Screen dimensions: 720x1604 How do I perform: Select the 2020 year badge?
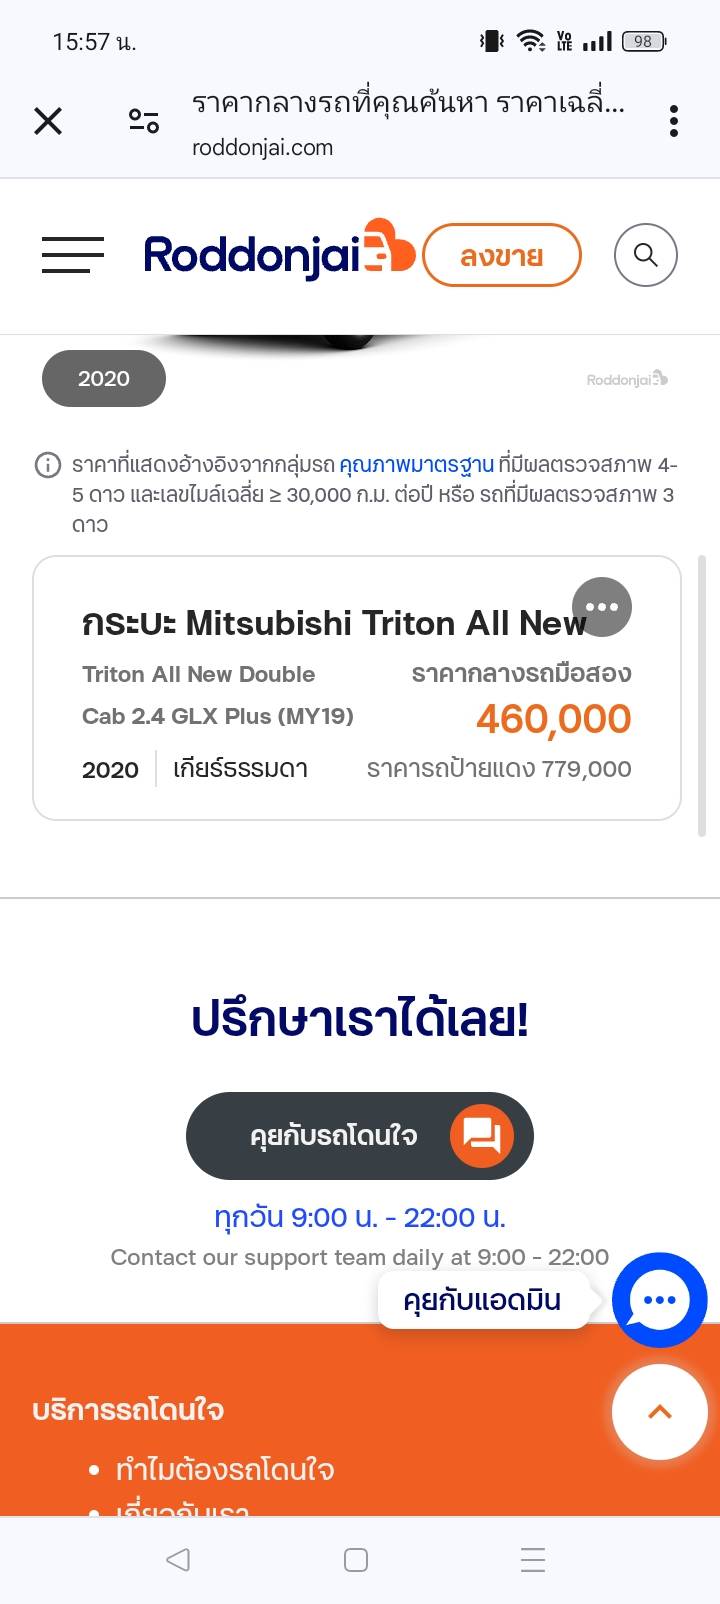tap(104, 379)
